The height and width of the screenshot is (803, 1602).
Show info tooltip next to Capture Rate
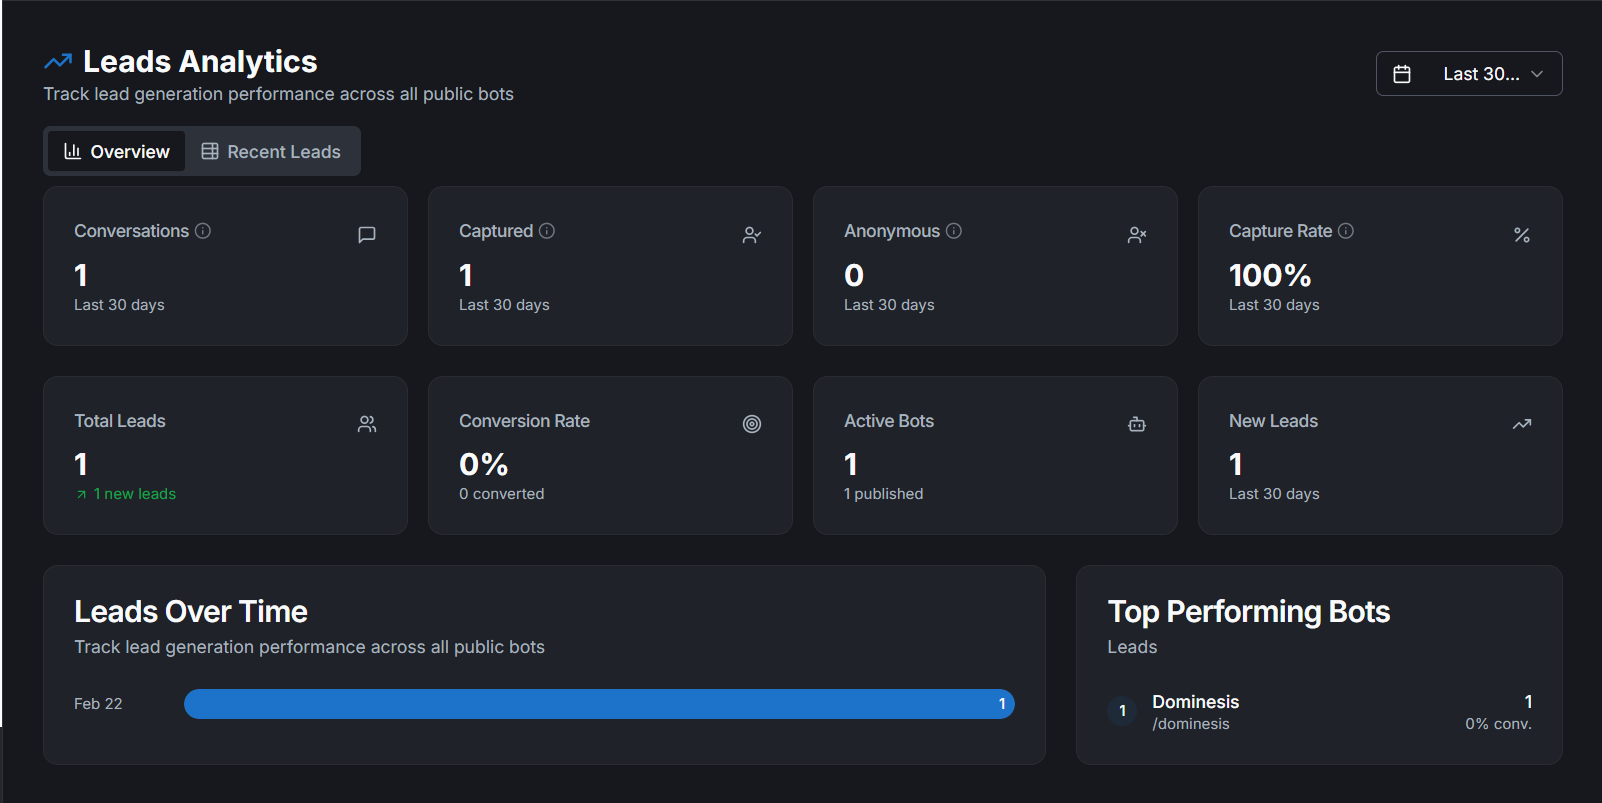pyautogui.click(x=1346, y=231)
